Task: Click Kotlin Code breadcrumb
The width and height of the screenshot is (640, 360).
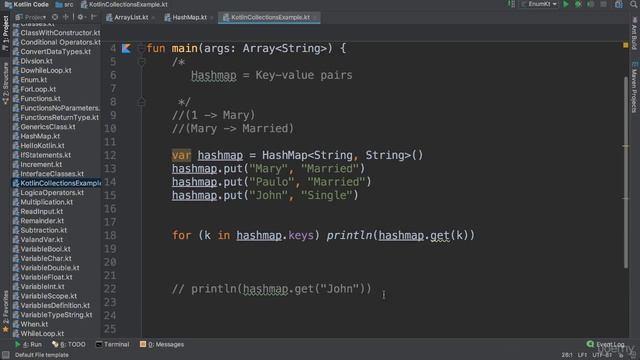Action: pyautogui.click(x=27, y=4)
